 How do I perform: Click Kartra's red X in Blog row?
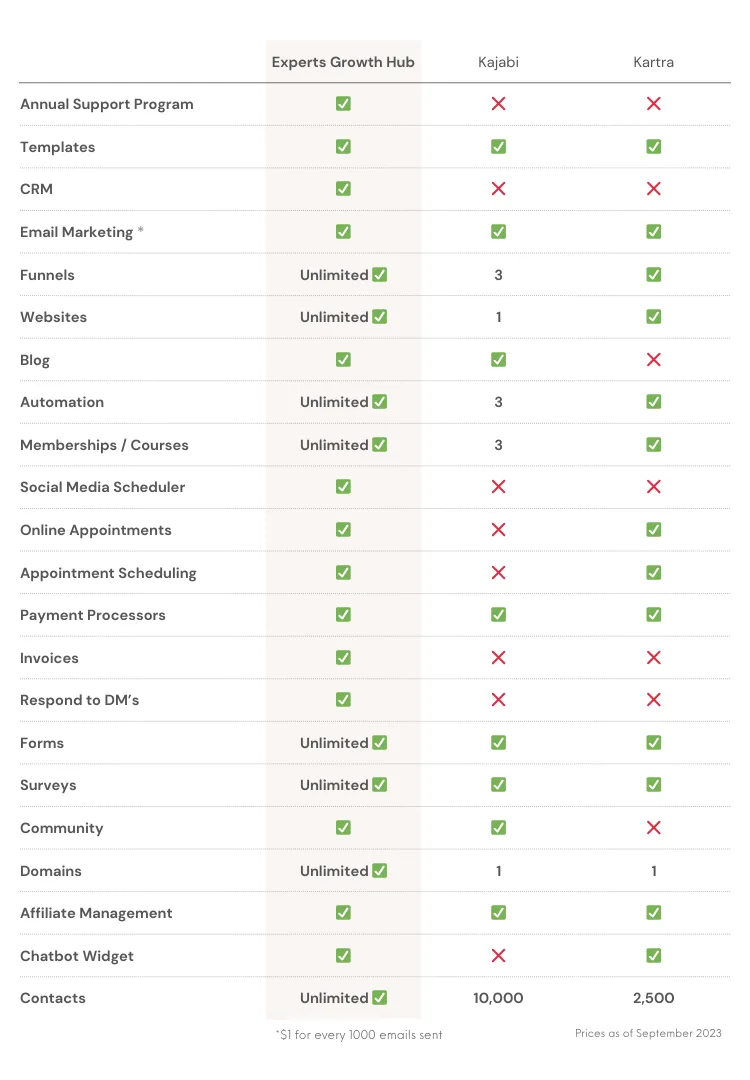(654, 360)
